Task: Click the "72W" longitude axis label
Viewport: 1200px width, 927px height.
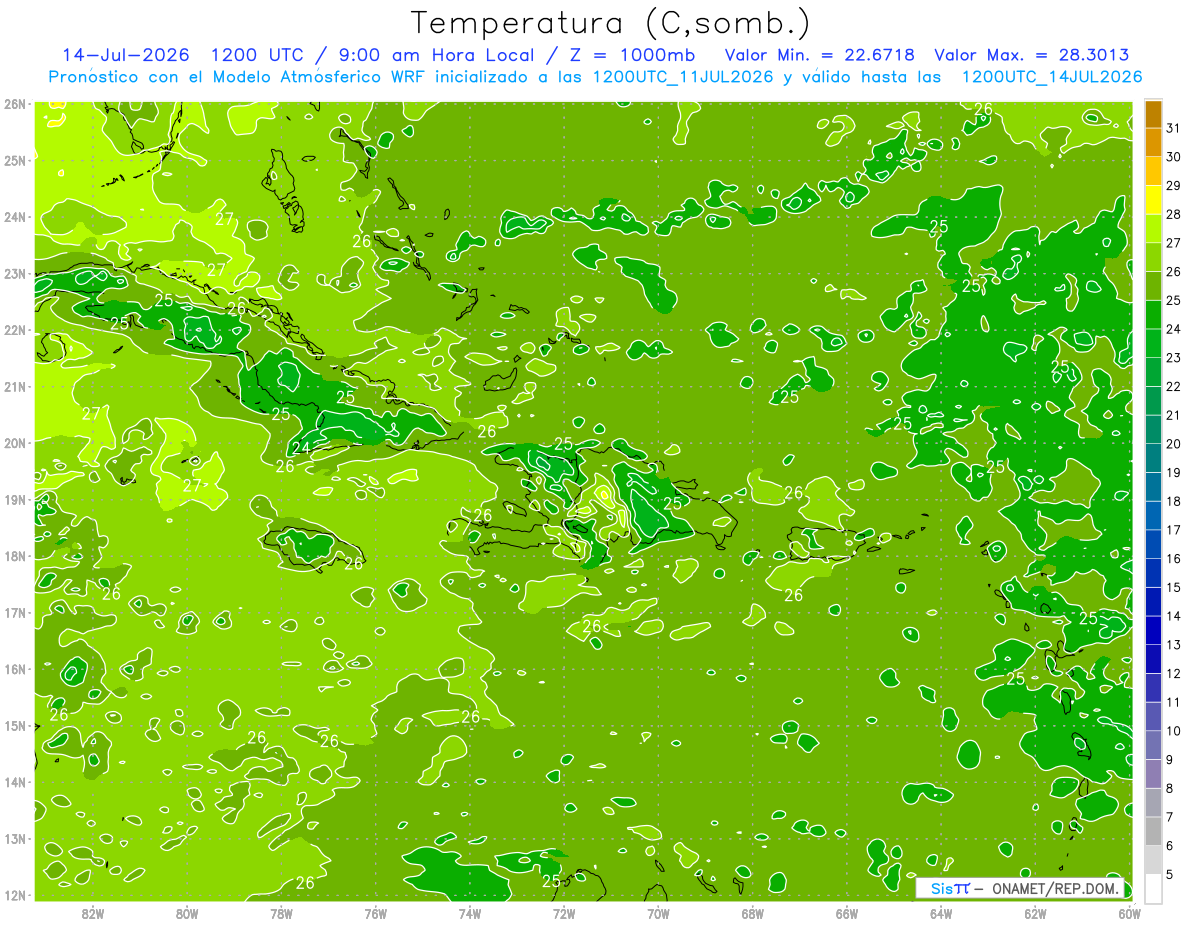Action: point(564,913)
